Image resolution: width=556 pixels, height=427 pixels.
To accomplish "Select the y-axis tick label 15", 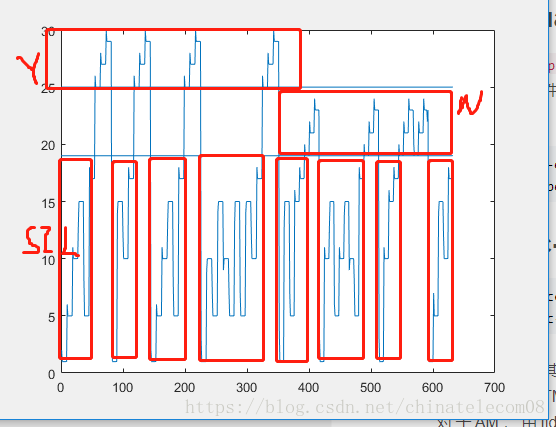I will pos(49,204).
